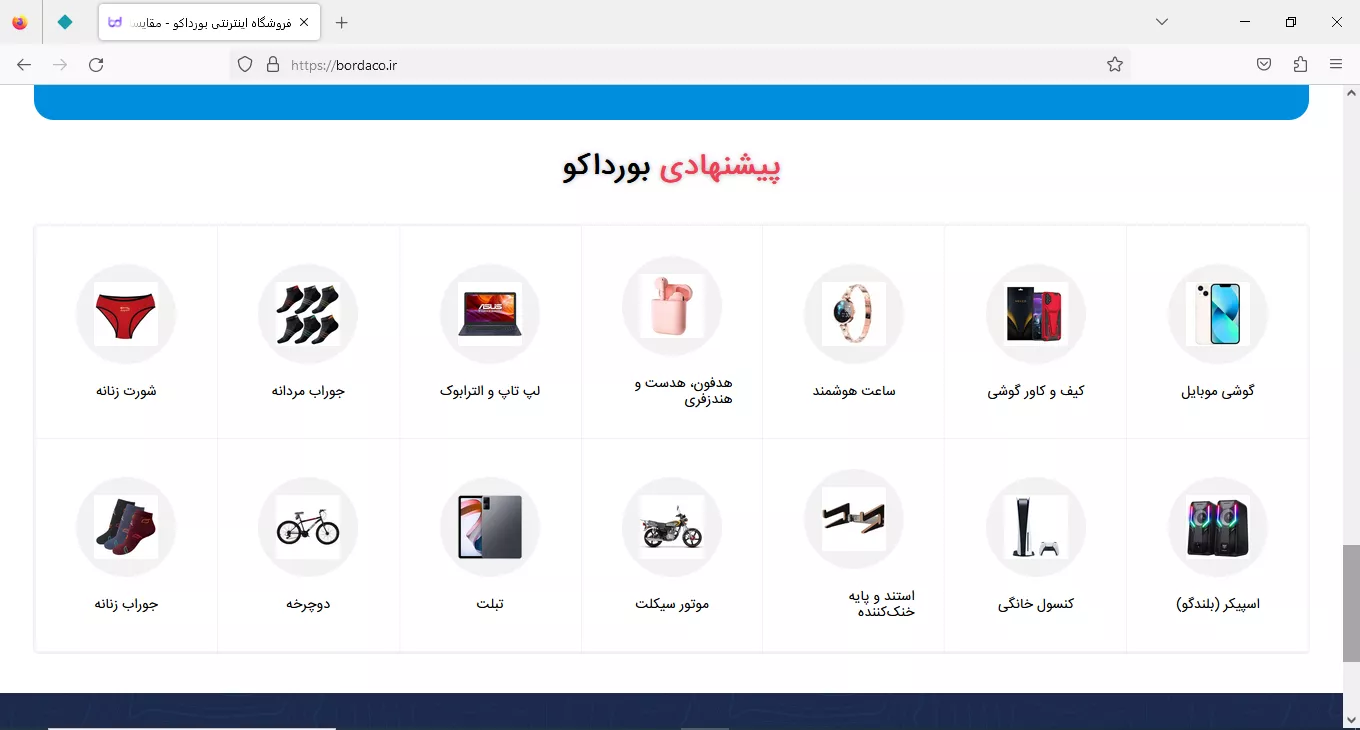The width and height of the screenshot is (1360, 730).
Task: Click the browser reload page icon
Action: 96,65
